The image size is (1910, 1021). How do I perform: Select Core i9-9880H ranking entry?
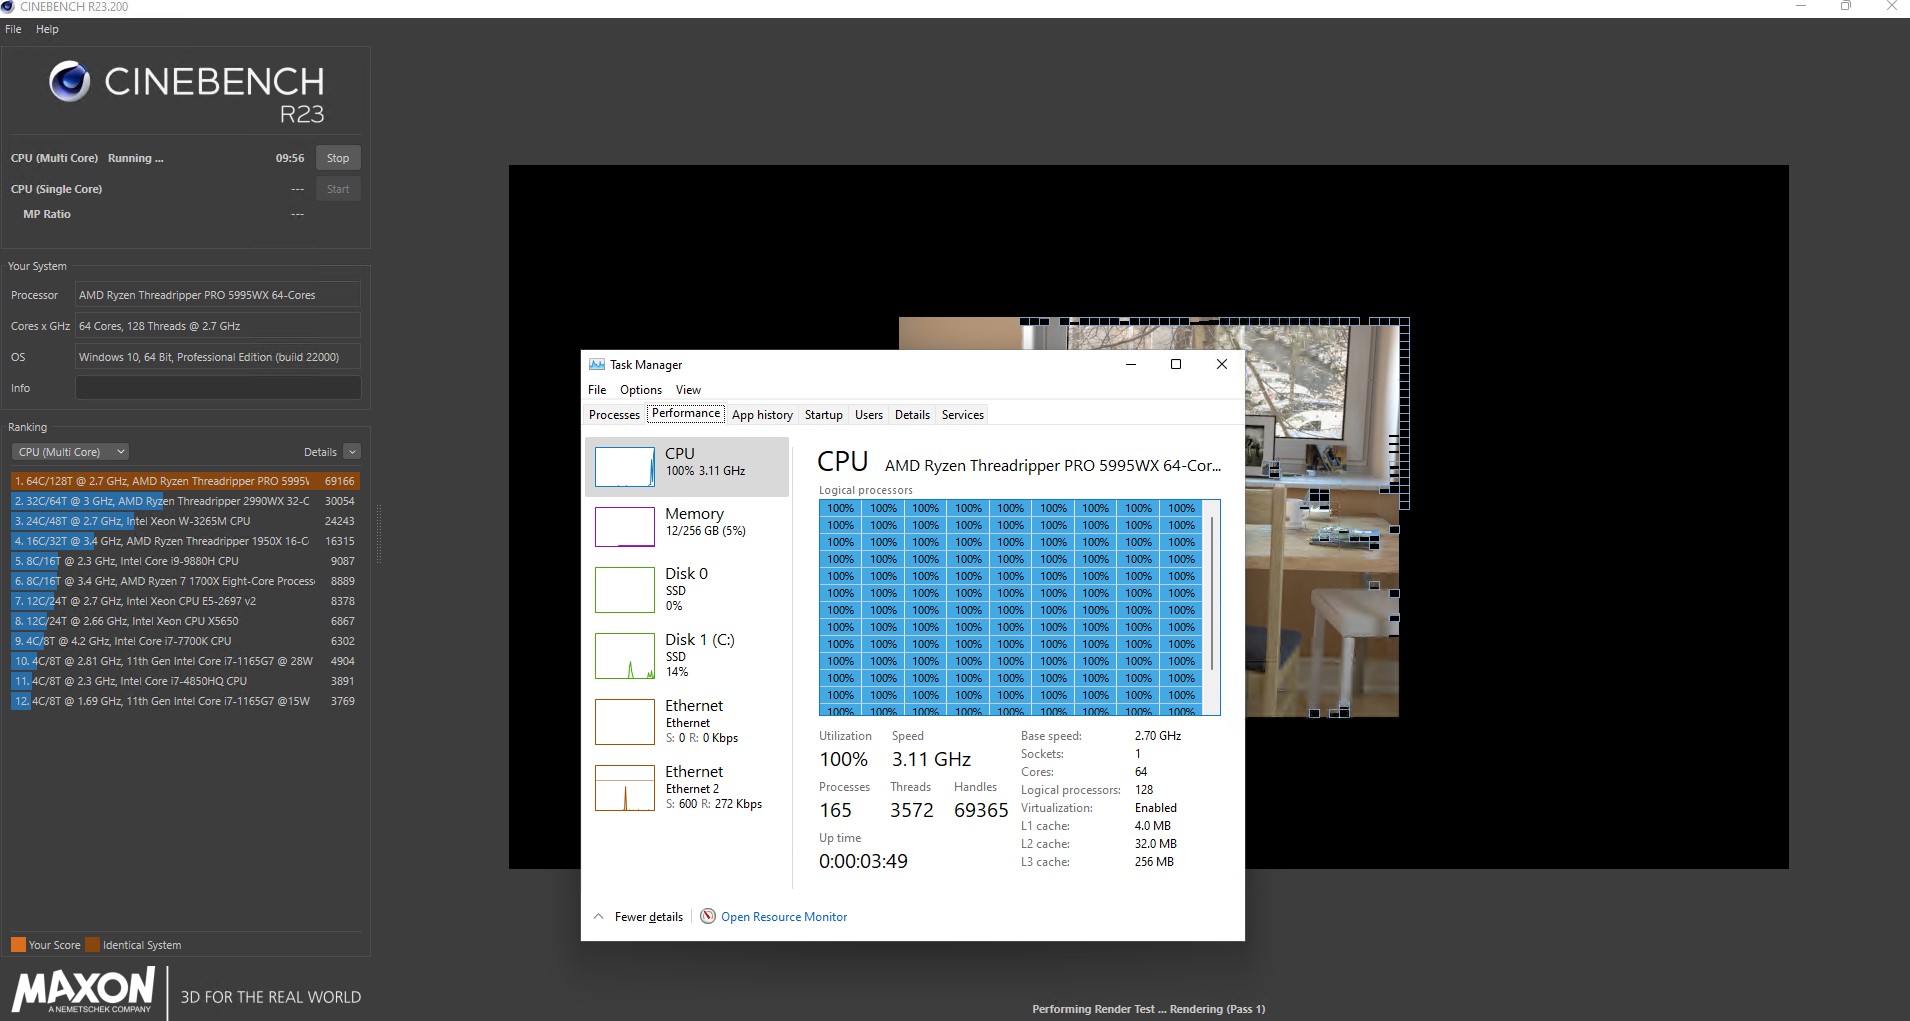(x=185, y=561)
